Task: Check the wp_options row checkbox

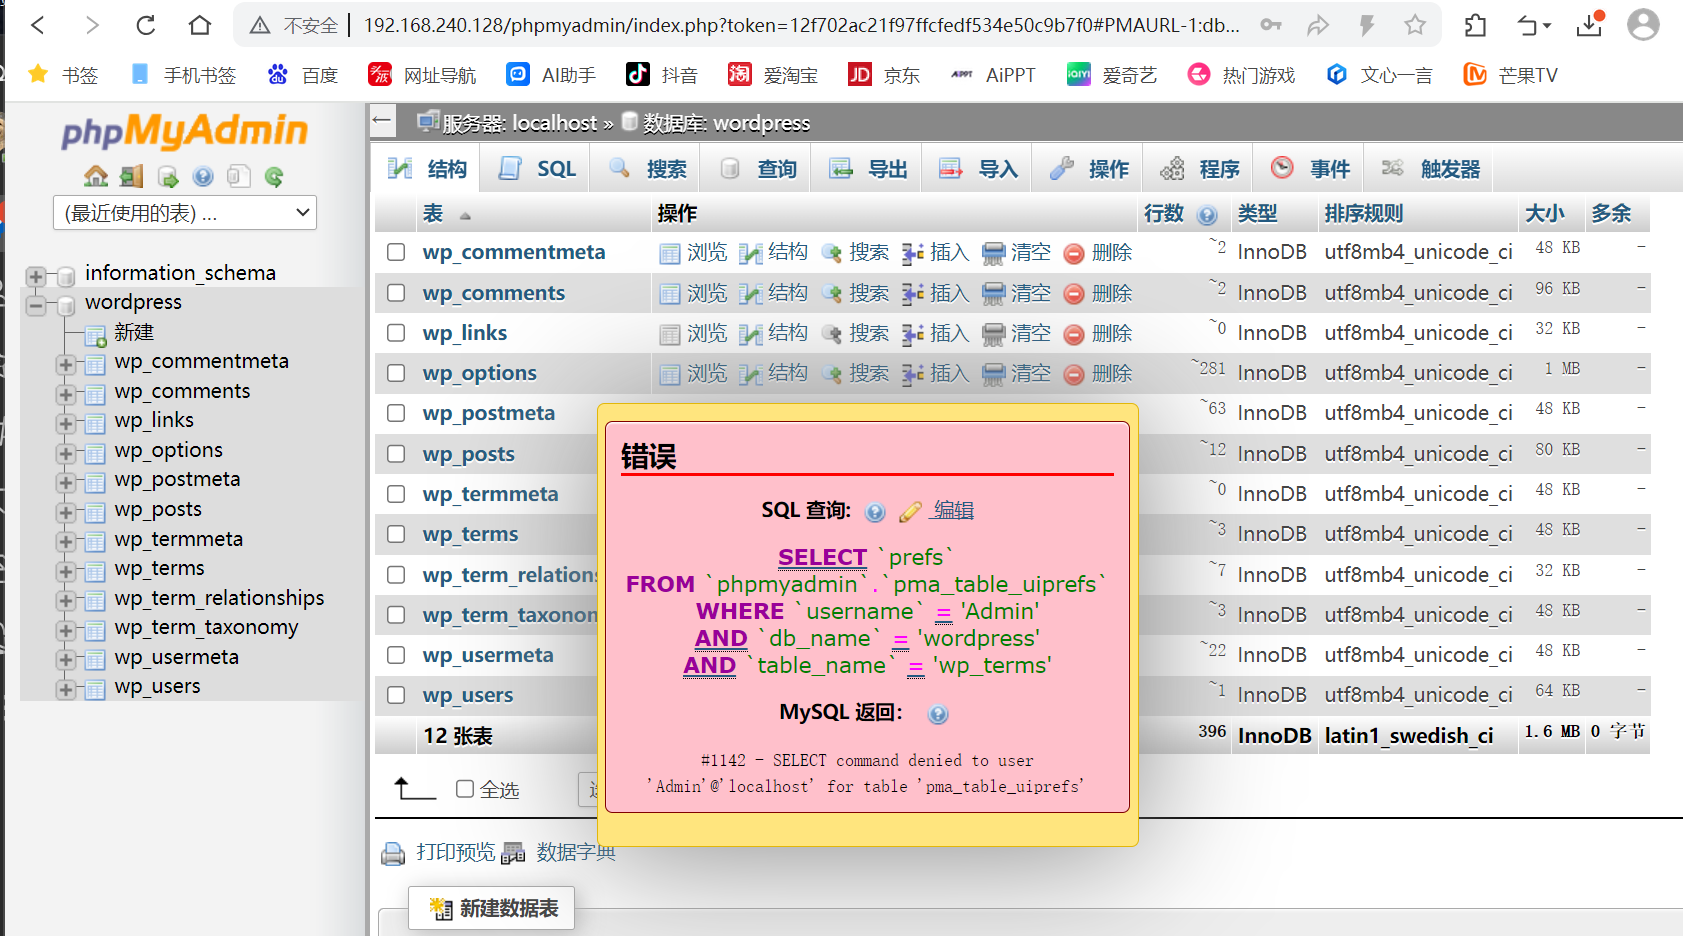Action: click(396, 373)
